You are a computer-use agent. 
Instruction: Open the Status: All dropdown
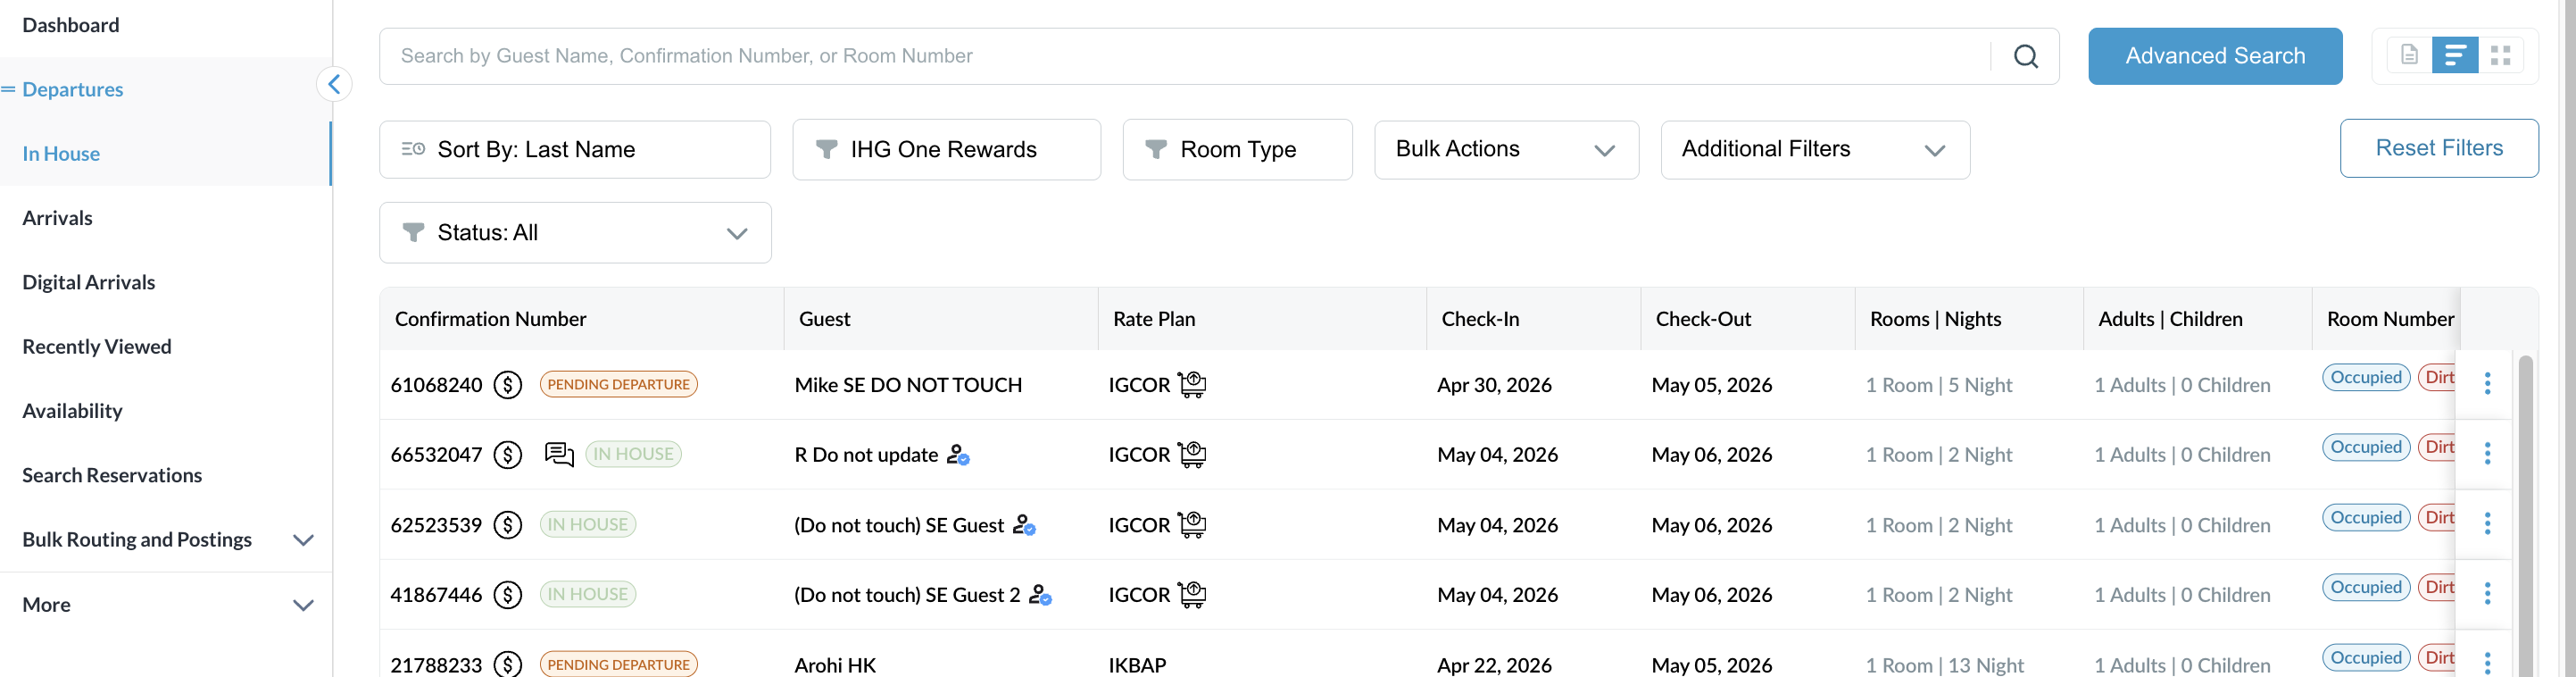click(575, 233)
